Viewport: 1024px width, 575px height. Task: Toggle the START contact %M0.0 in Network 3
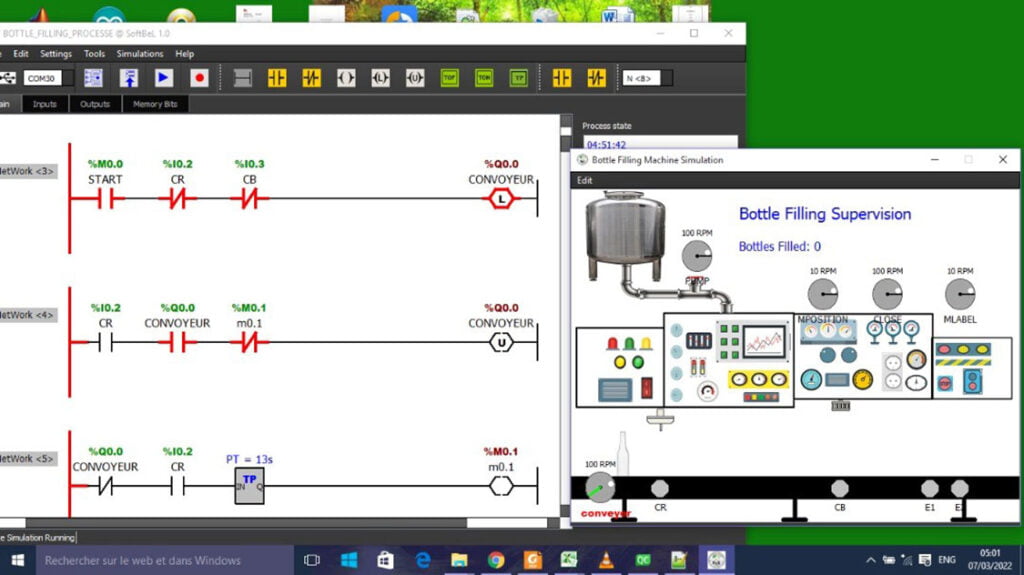coord(105,199)
